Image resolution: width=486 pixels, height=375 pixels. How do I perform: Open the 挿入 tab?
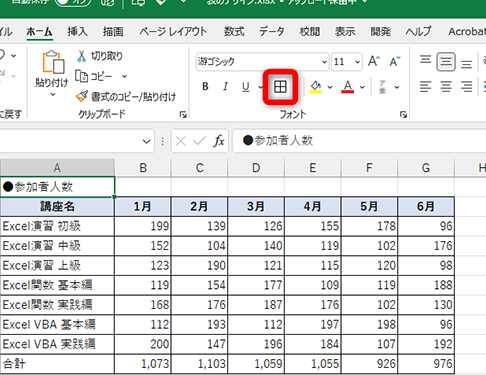click(x=77, y=32)
